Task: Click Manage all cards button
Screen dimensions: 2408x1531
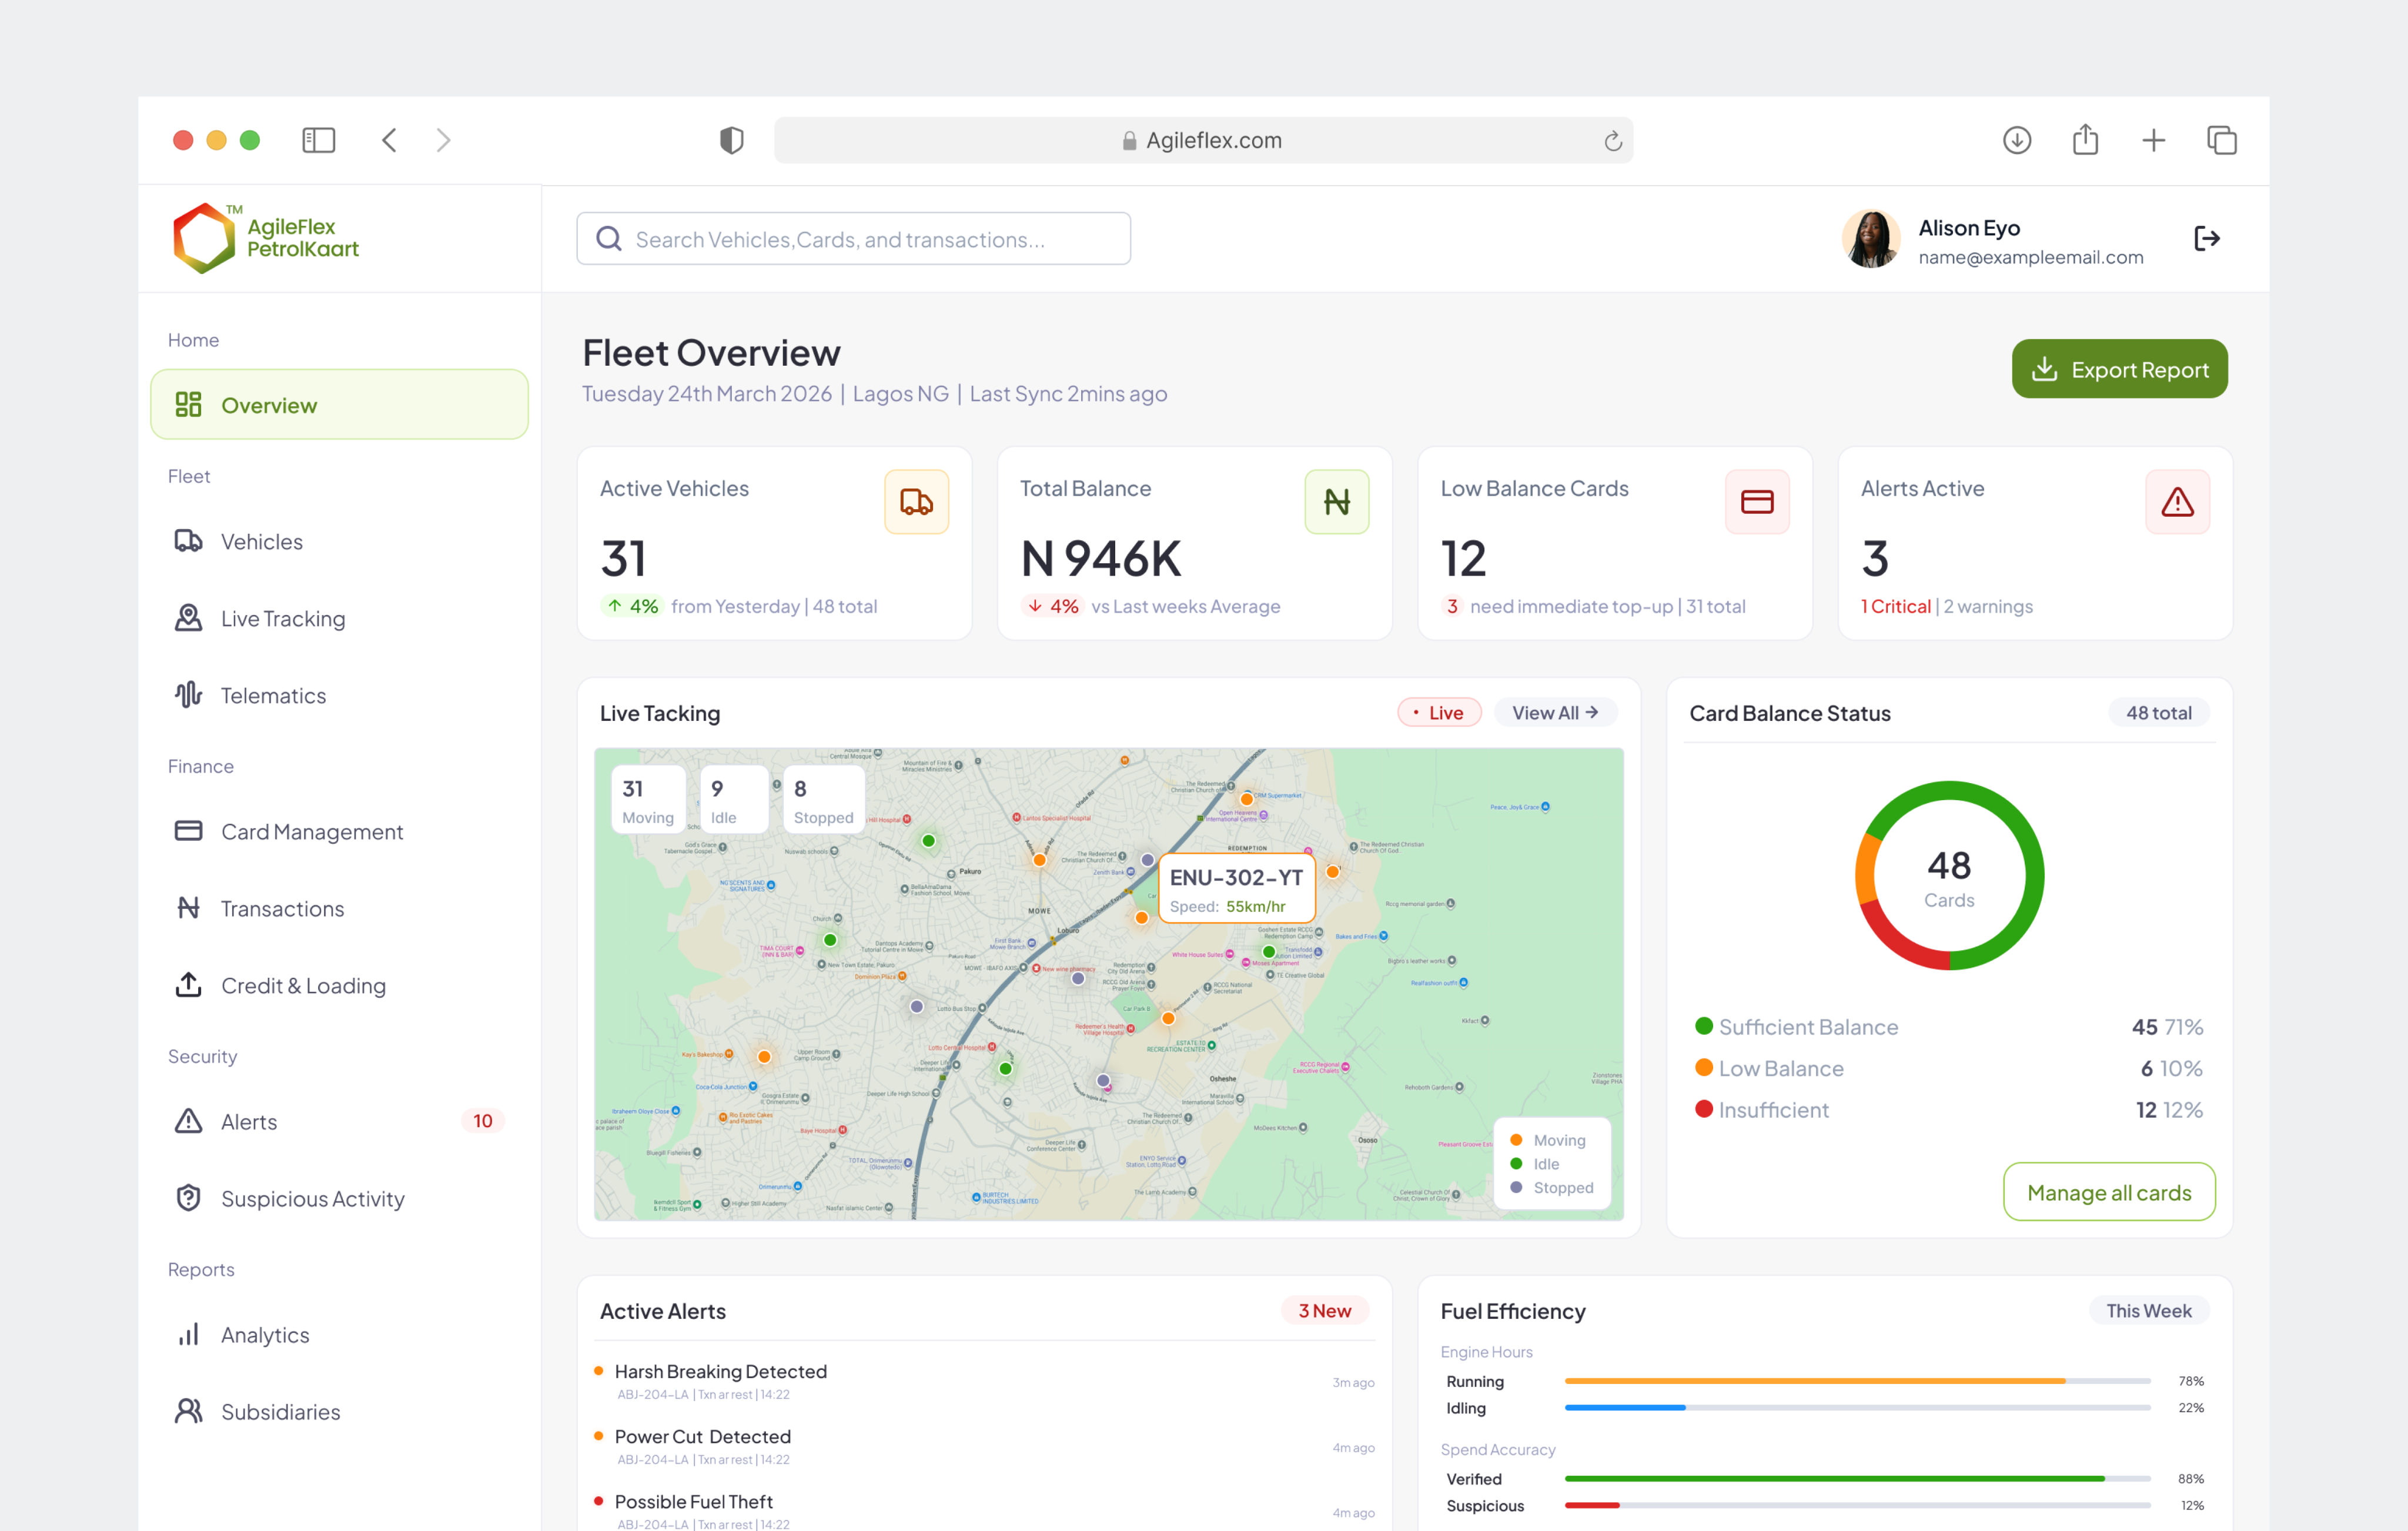Action: point(2109,1192)
